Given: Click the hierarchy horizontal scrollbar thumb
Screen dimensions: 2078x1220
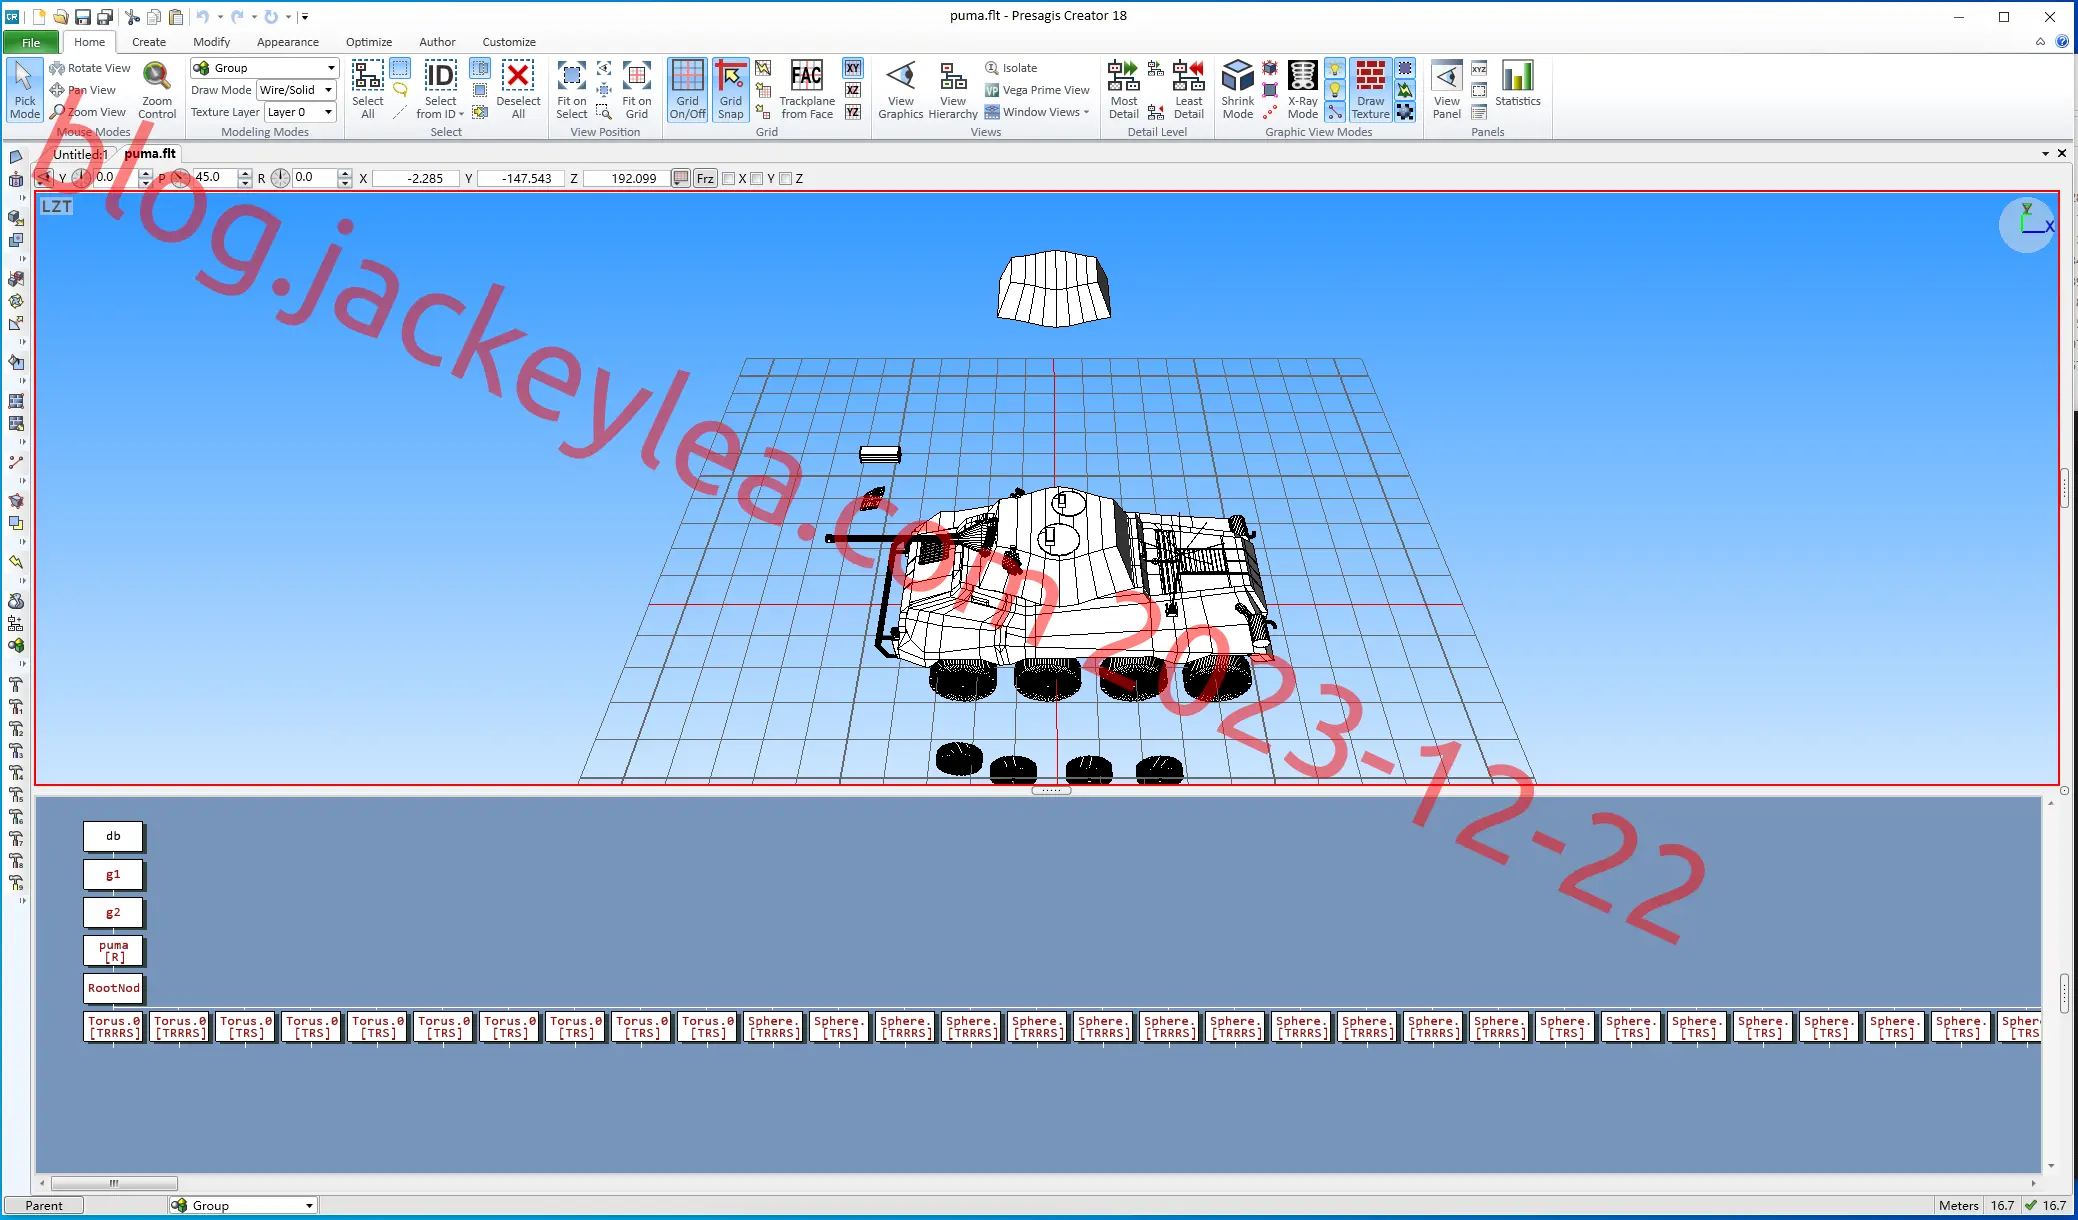Looking at the screenshot, I should coord(114,1183).
